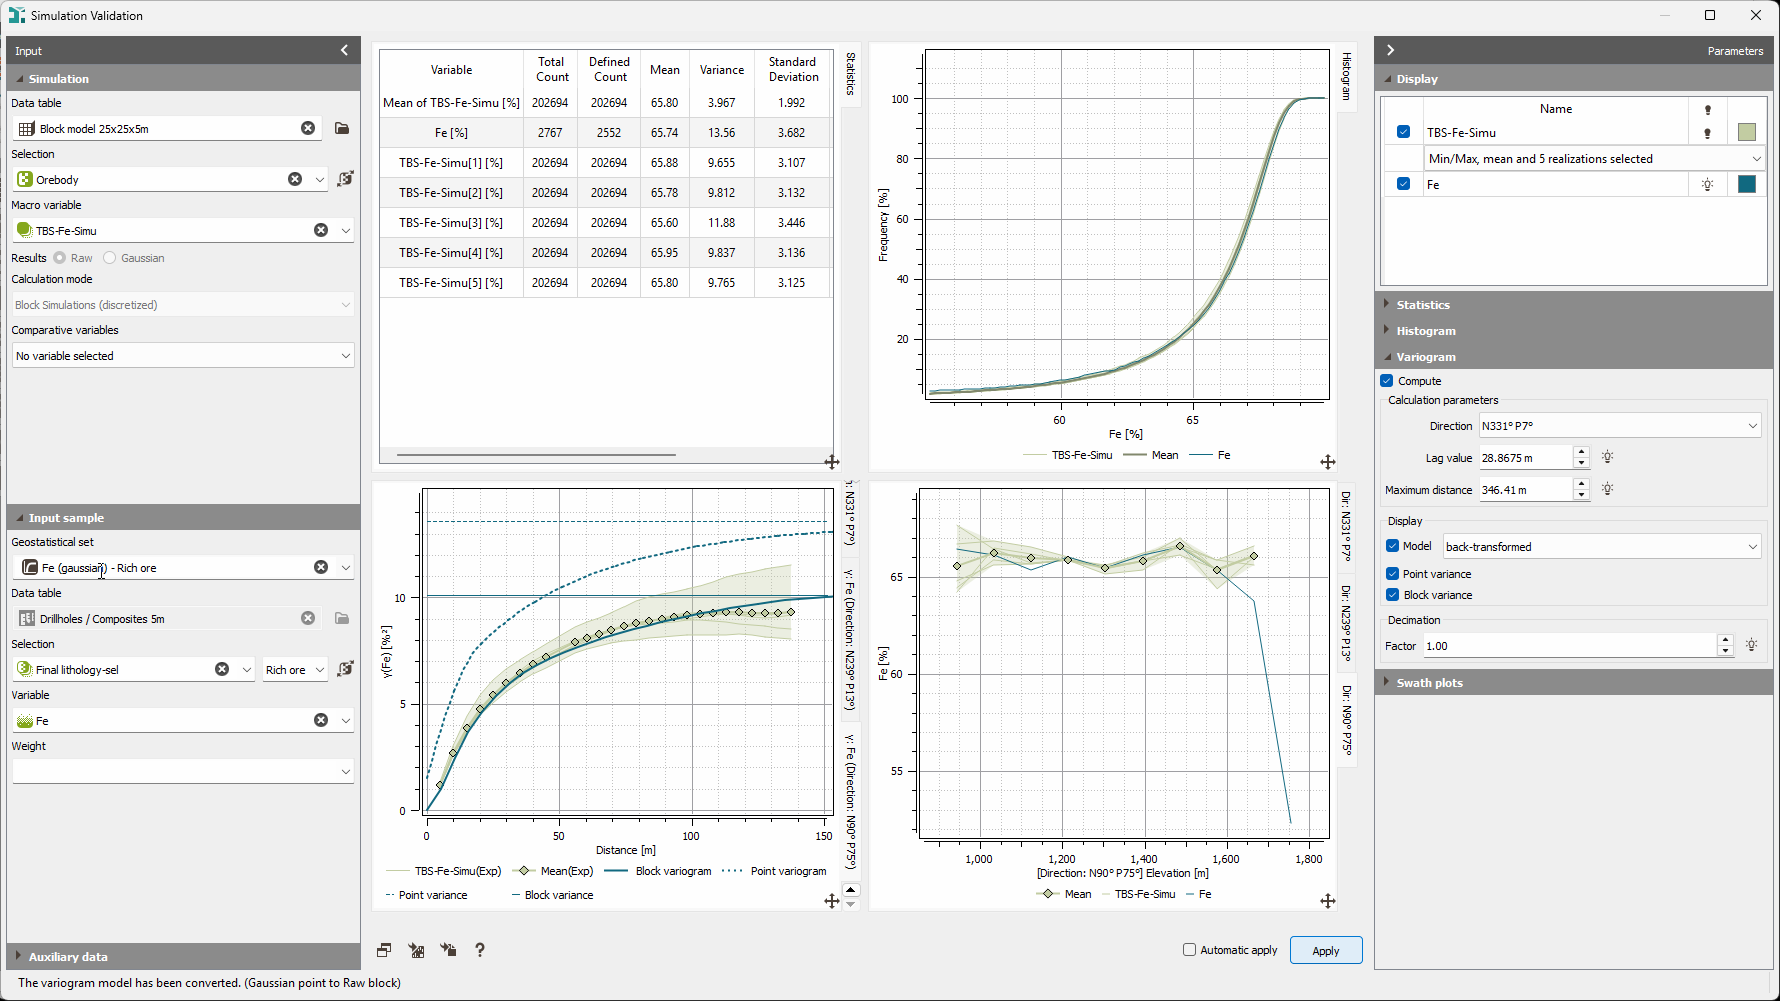Viewport: 1780px width, 1001px height.
Task: Click the statistics table horizontal scrollbar
Action: pos(536,455)
